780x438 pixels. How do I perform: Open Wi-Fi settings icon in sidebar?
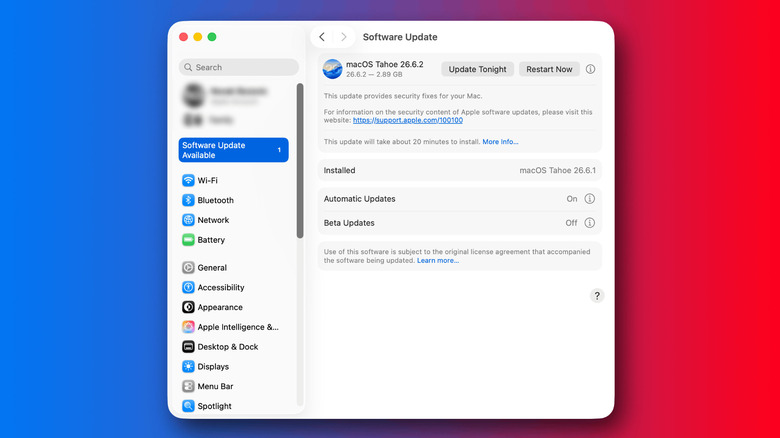coord(188,180)
